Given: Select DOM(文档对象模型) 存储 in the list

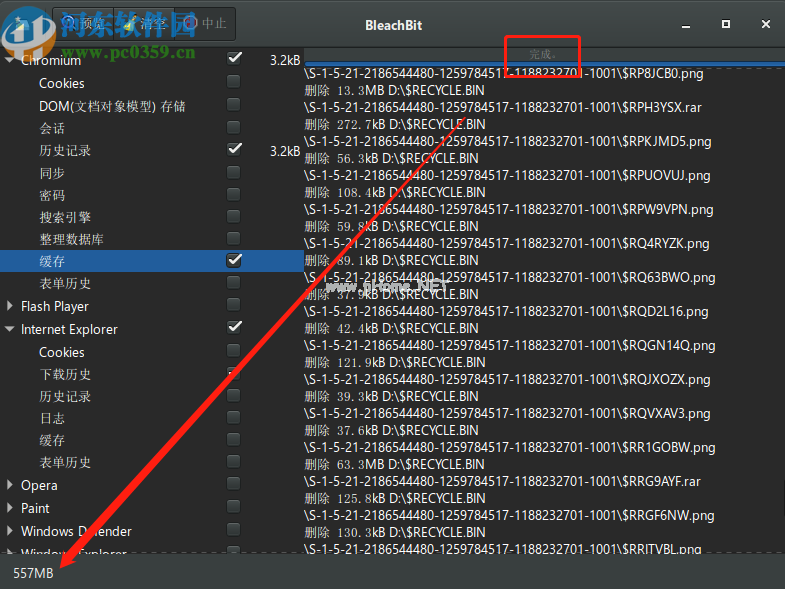Looking at the screenshot, I should point(112,106).
